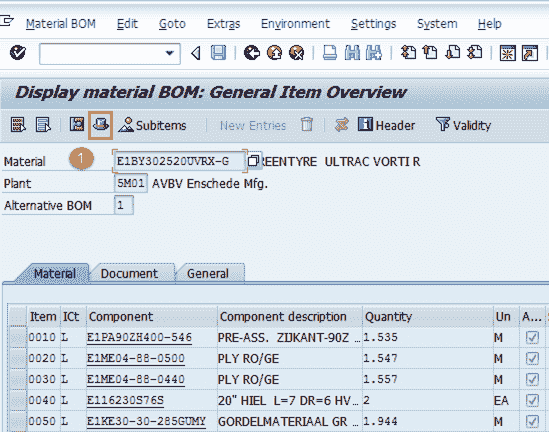549x432 pixels.
Task: Click the Create Shortcut icon
Action: point(530,53)
